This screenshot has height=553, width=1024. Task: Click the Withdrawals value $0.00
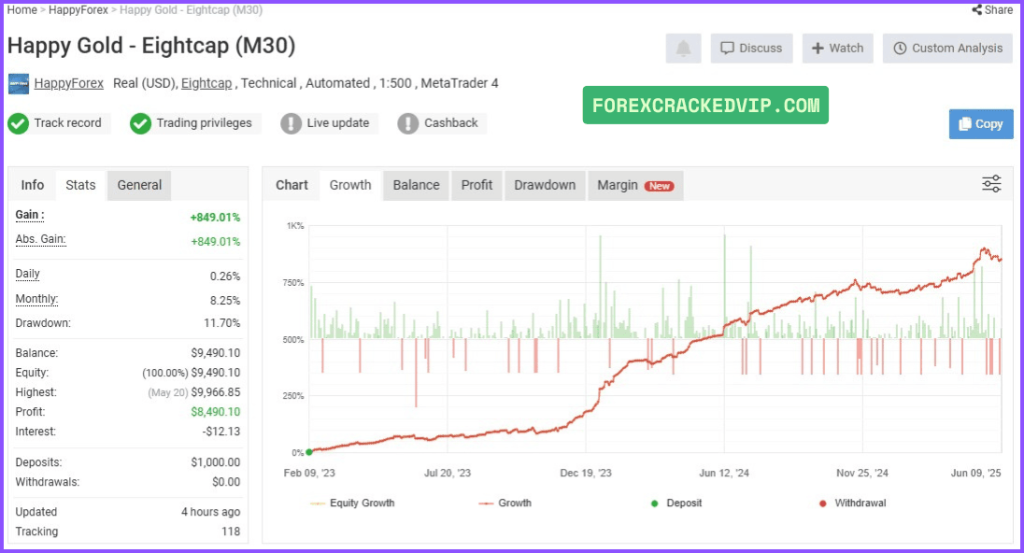(226, 482)
